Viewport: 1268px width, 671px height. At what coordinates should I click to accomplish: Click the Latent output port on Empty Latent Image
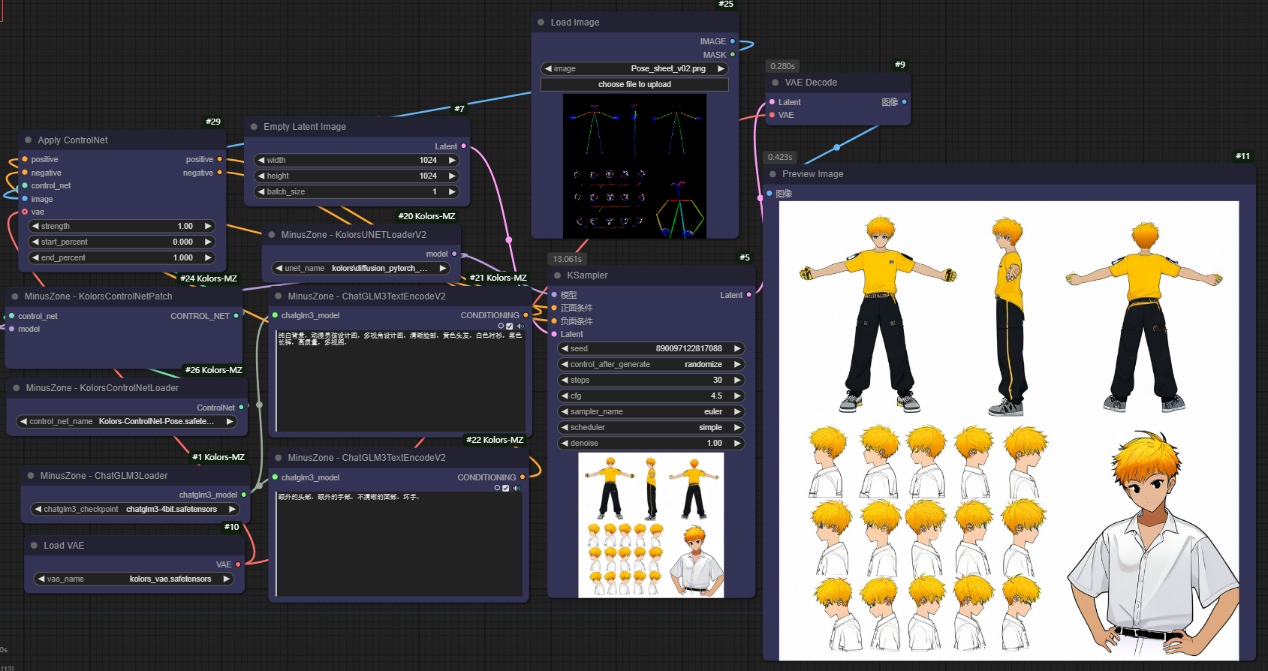pos(462,146)
